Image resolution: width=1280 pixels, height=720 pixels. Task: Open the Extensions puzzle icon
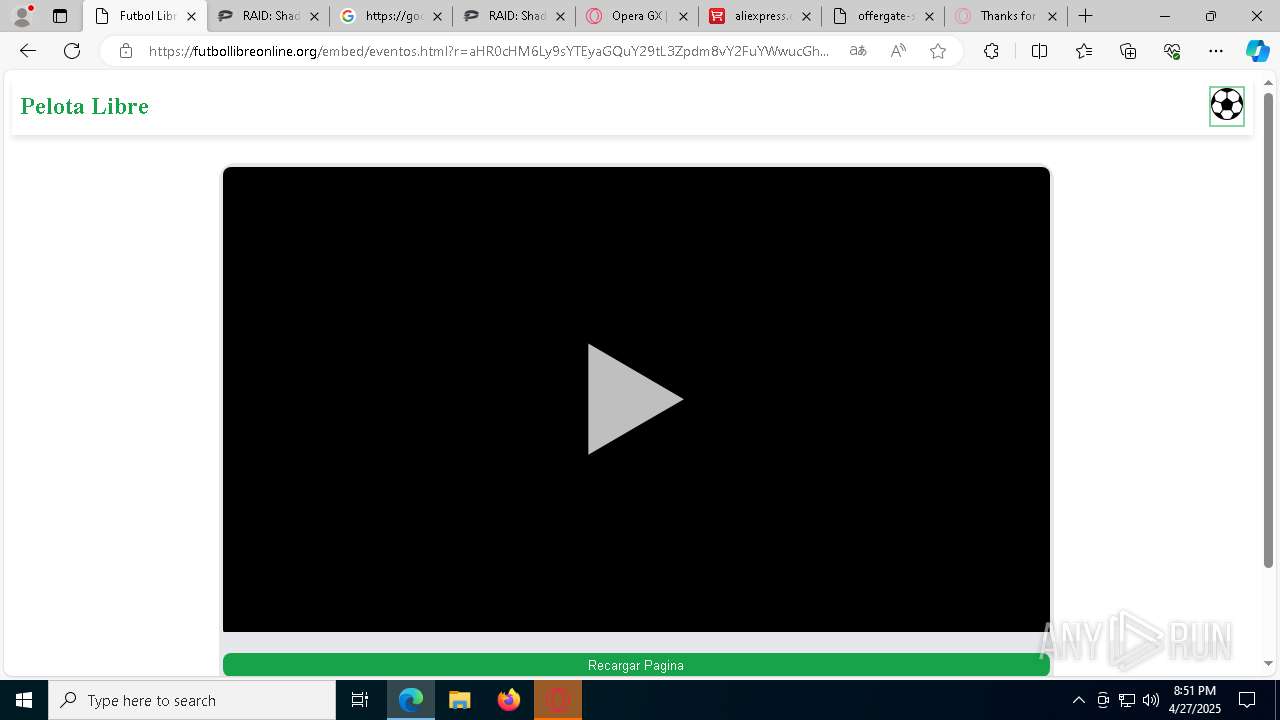click(991, 51)
